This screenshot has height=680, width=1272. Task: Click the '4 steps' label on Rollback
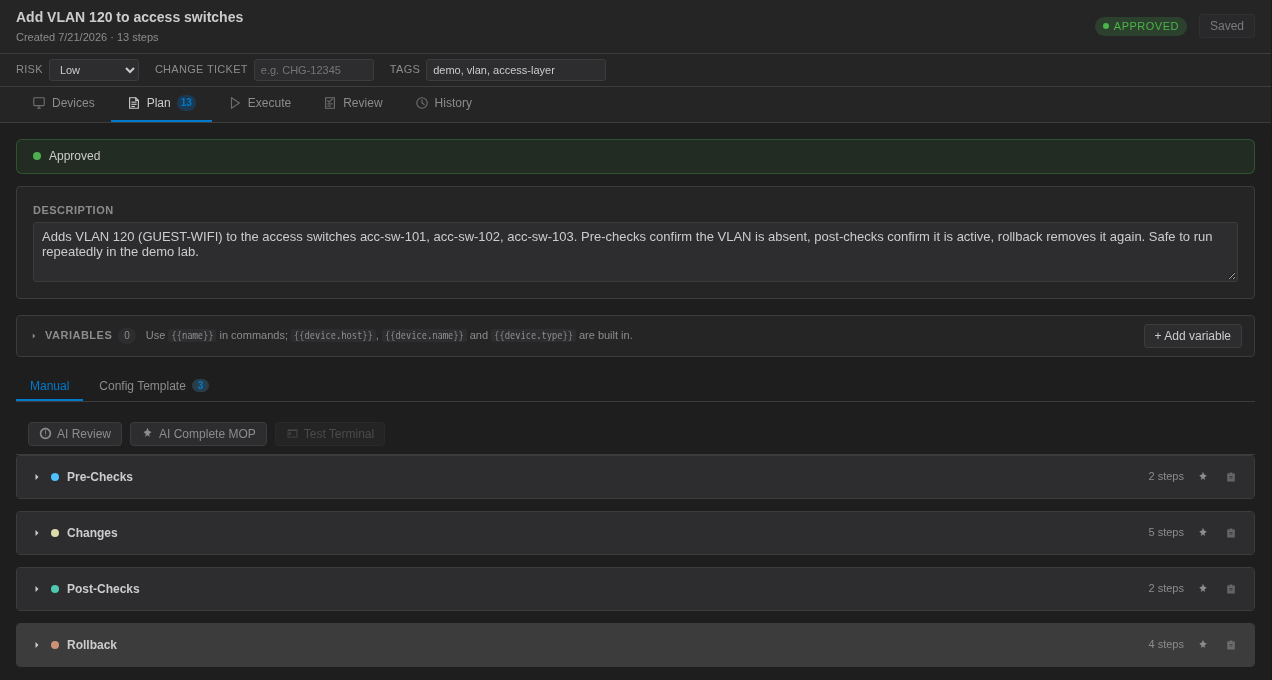coord(1166,644)
